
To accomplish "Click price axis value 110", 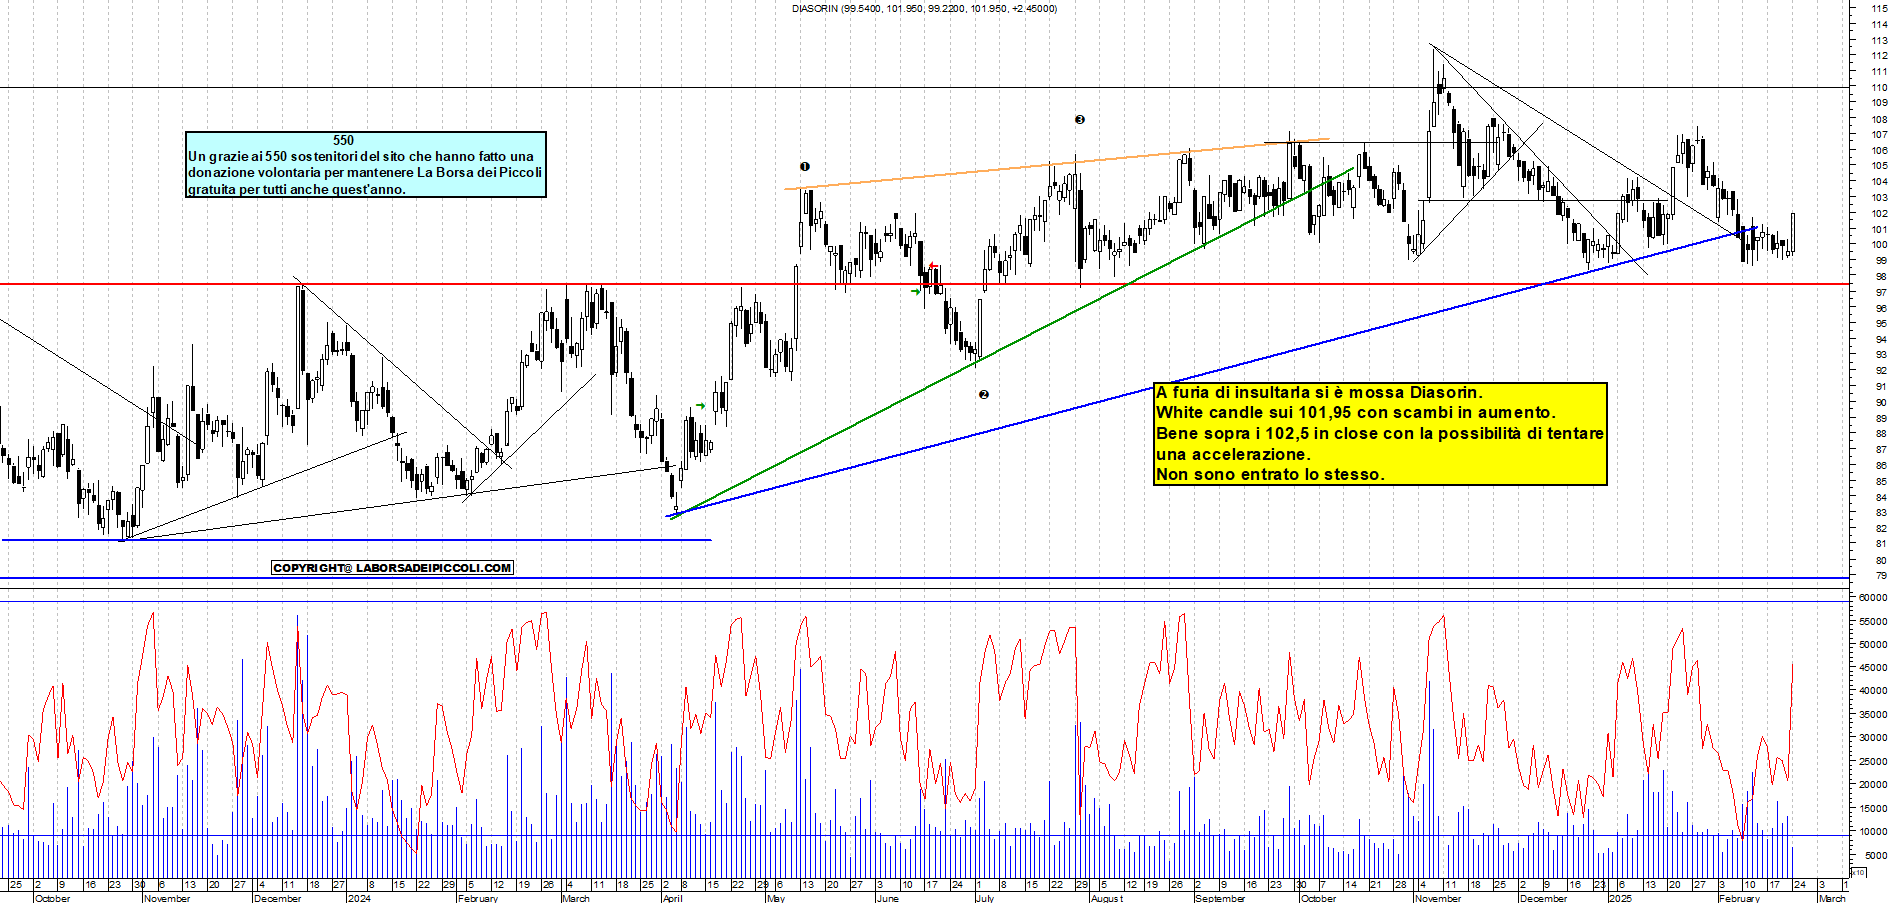I will tap(1880, 87).
